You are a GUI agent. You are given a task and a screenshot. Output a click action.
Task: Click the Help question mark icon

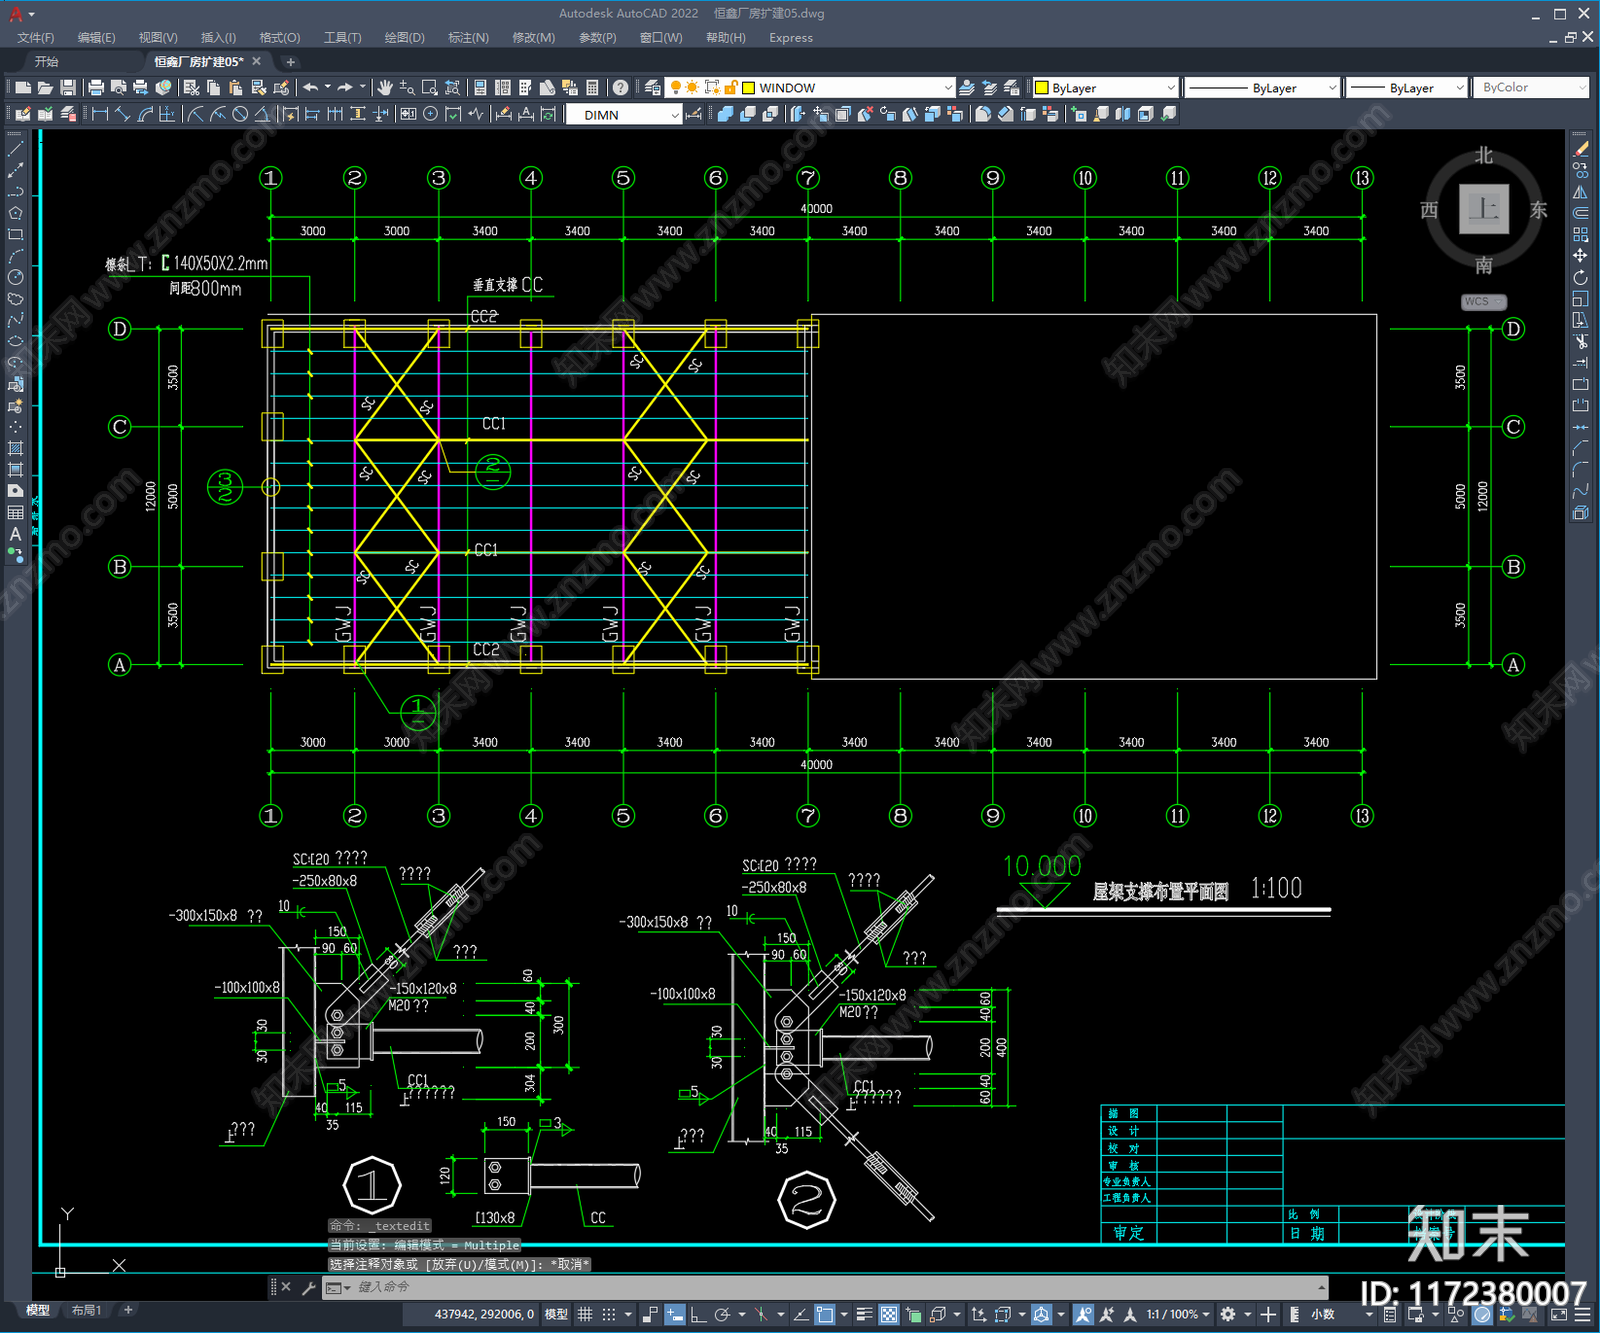coord(621,88)
